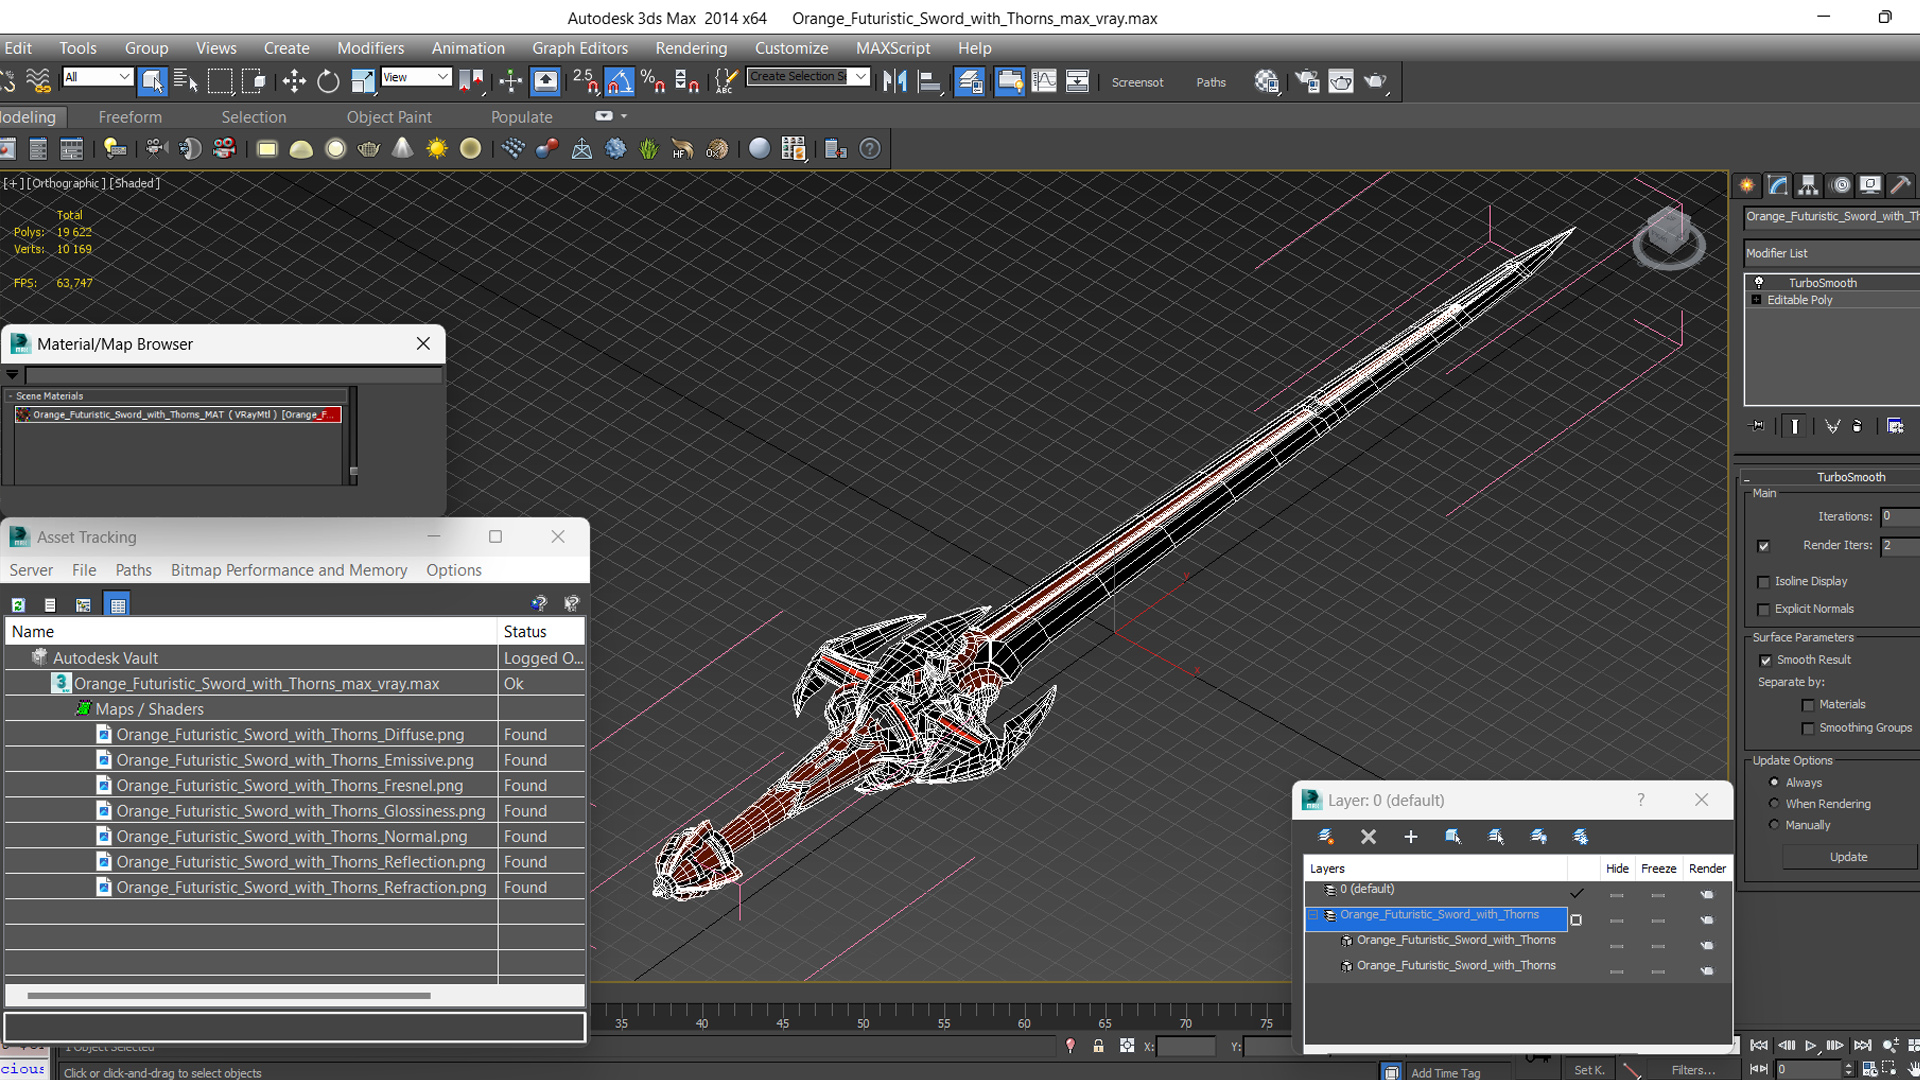Open Asset Tracking Paths menu
Image resolution: width=1920 pixels, height=1080 pixels.
pos(133,570)
